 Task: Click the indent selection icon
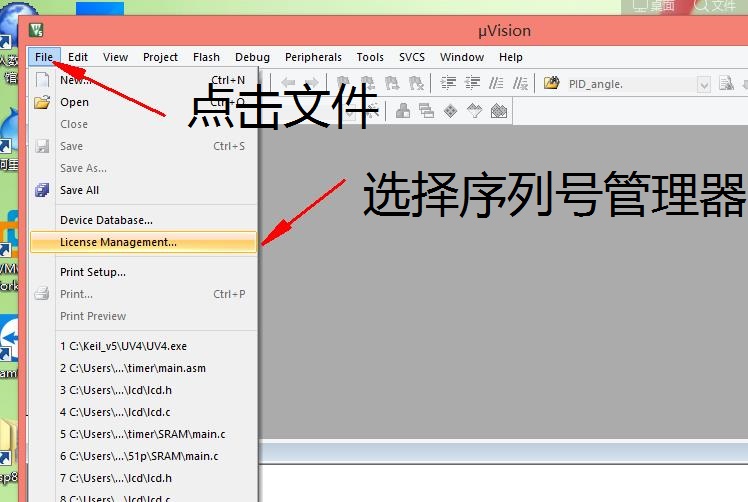(448, 84)
